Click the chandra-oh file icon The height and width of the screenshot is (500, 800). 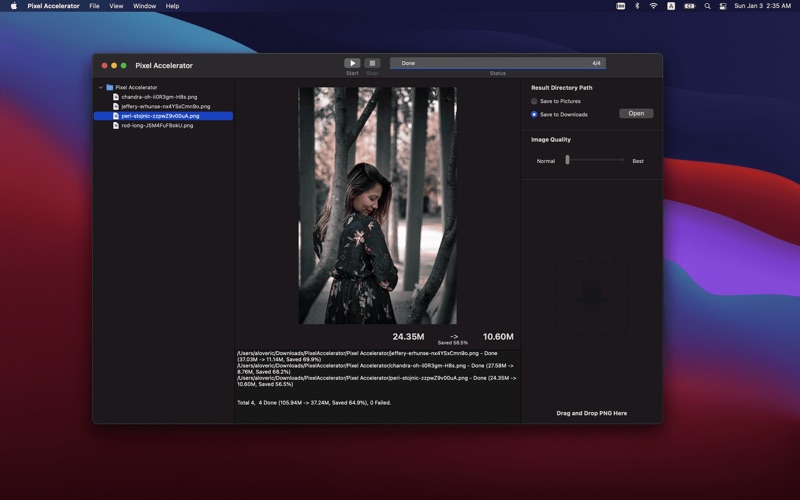(116, 97)
